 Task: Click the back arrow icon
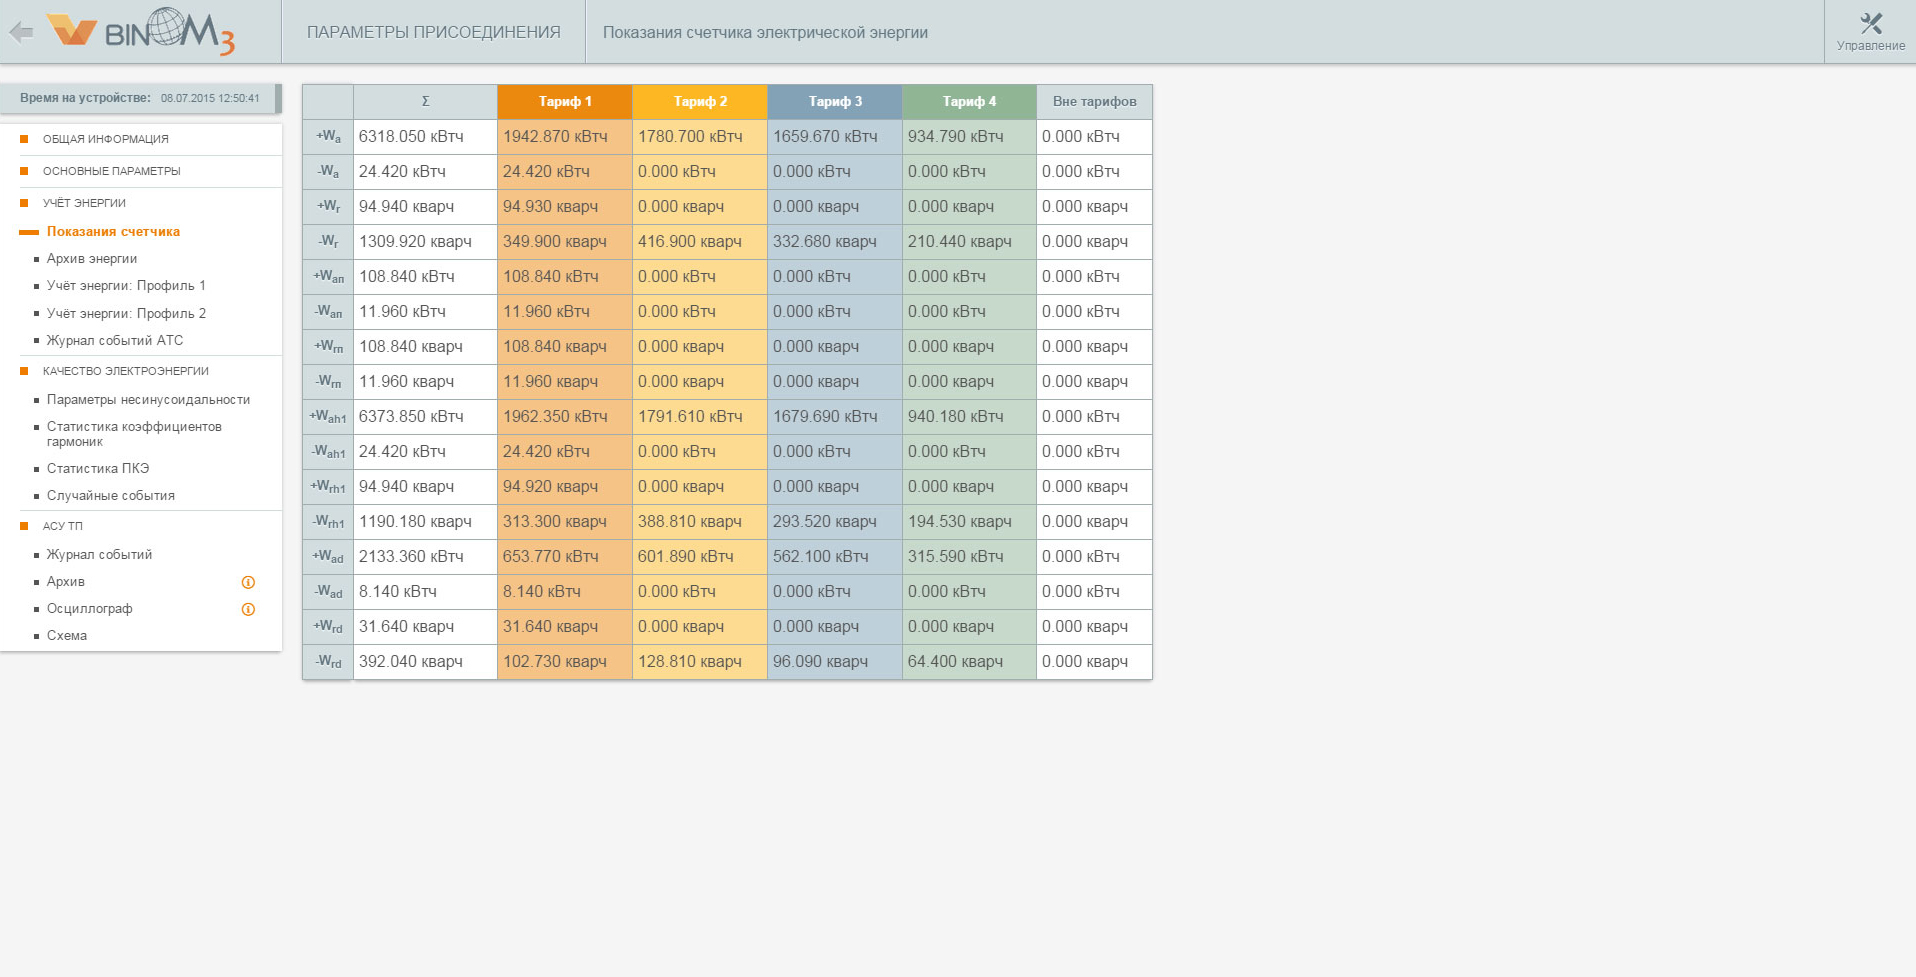click(x=21, y=32)
